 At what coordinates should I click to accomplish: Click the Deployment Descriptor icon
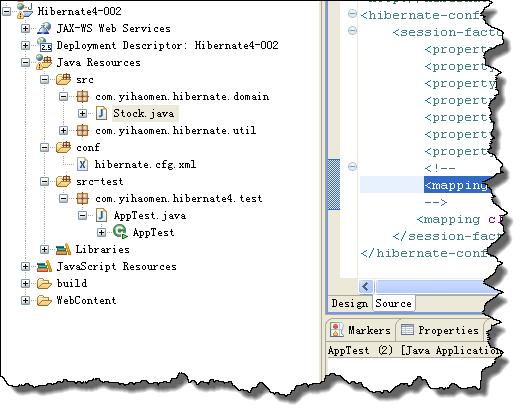click(44, 45)
